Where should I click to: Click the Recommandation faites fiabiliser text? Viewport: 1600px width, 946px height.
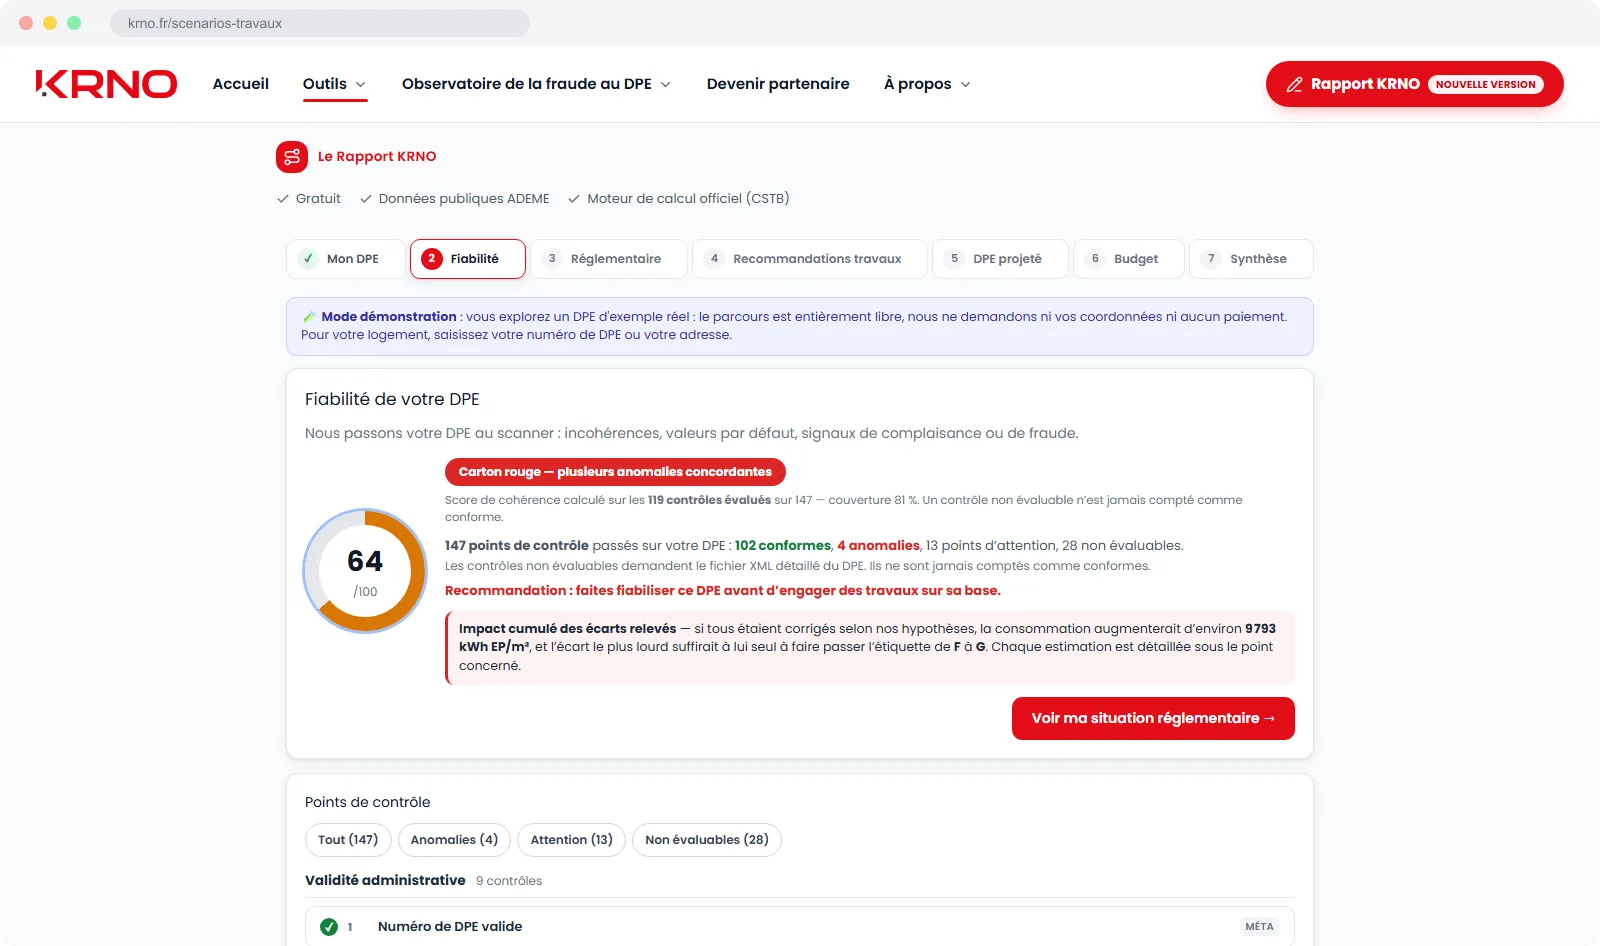[x=723, y=591]
